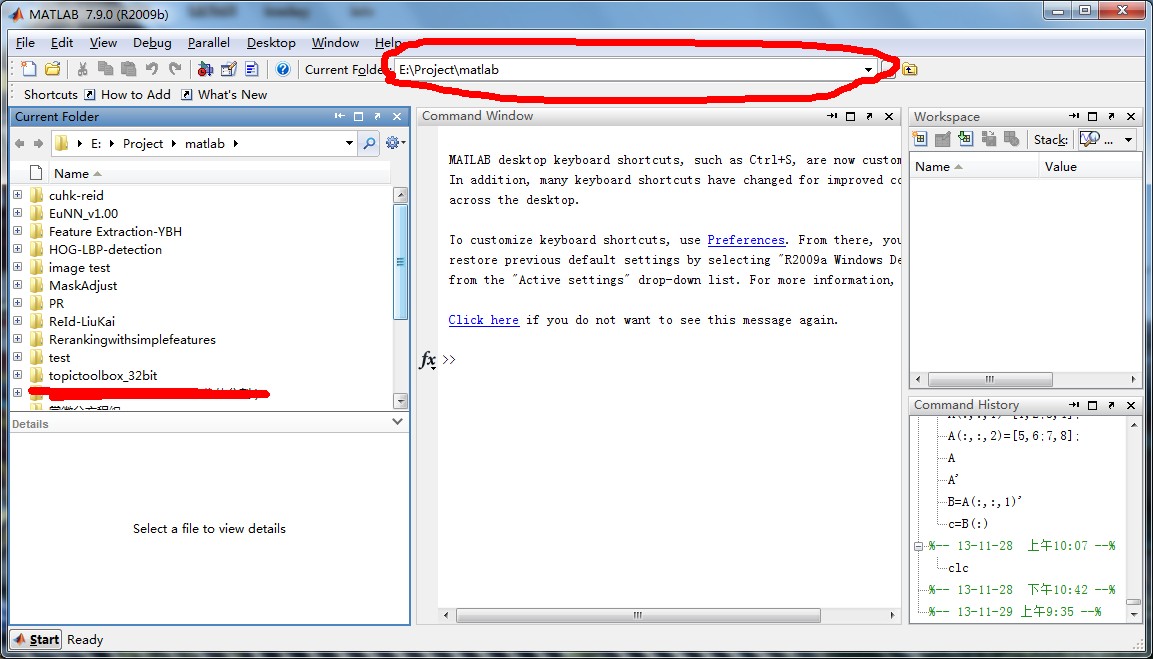Expand the topictoolbox_32bit folder
This screenshot has height=659, width=1153.
pos(18,375)
